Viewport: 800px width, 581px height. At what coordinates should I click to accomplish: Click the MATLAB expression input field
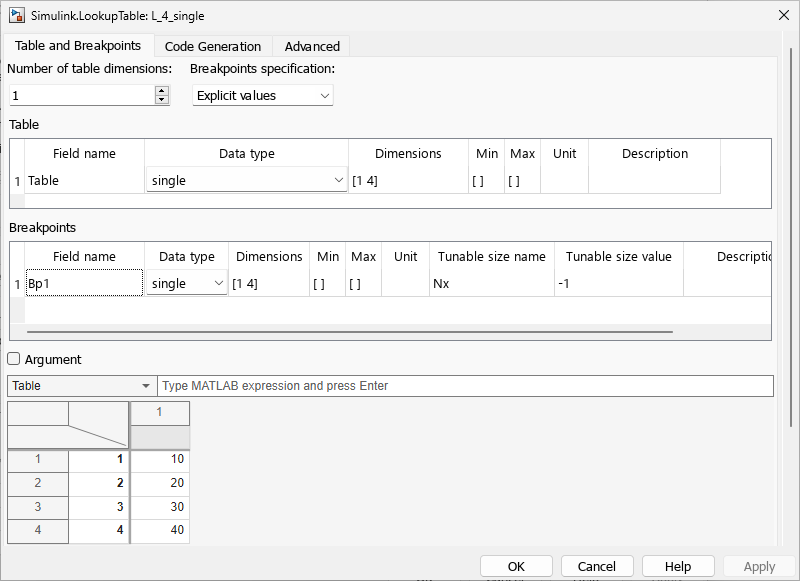click(465, 386)
